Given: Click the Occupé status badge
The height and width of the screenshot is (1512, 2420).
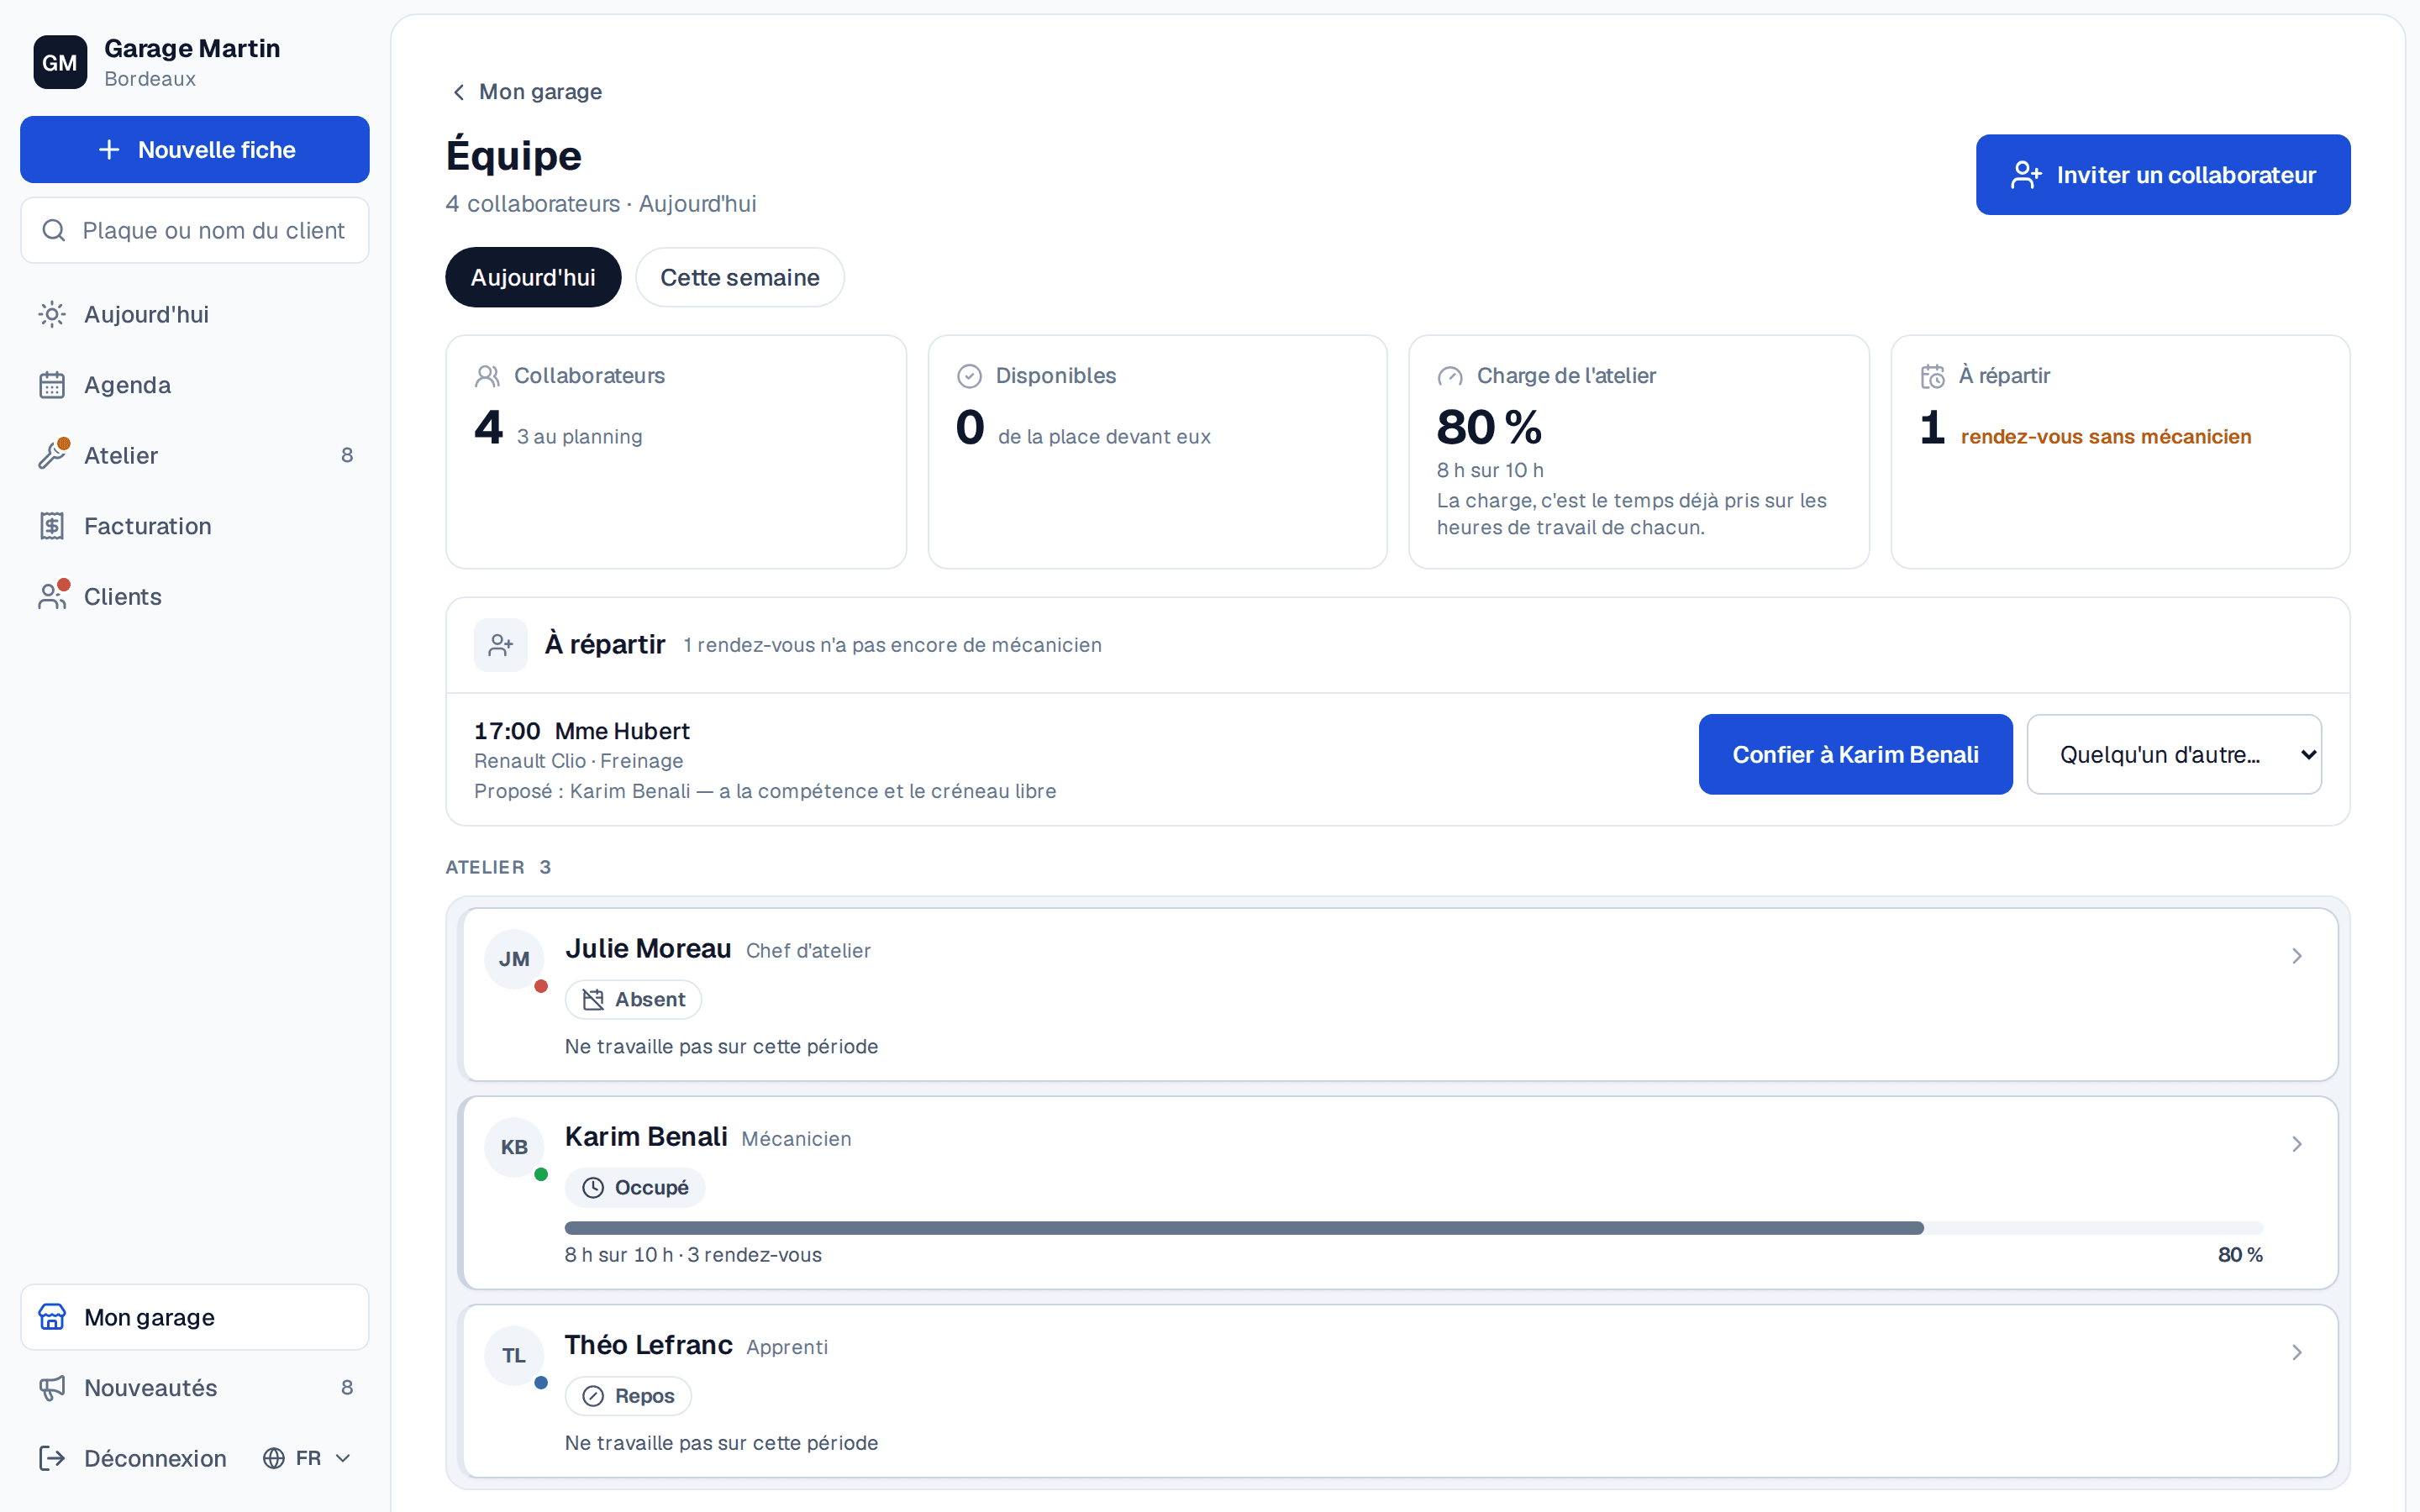Looking at the screenshot, I should point(635,1187).
